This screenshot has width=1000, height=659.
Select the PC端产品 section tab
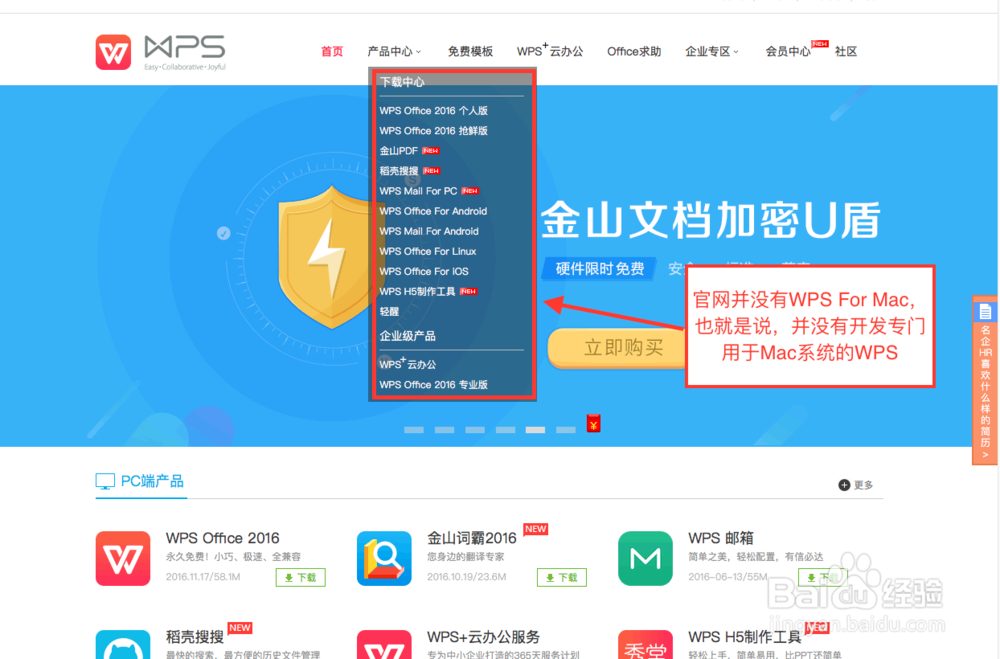(x=140, y=482)
